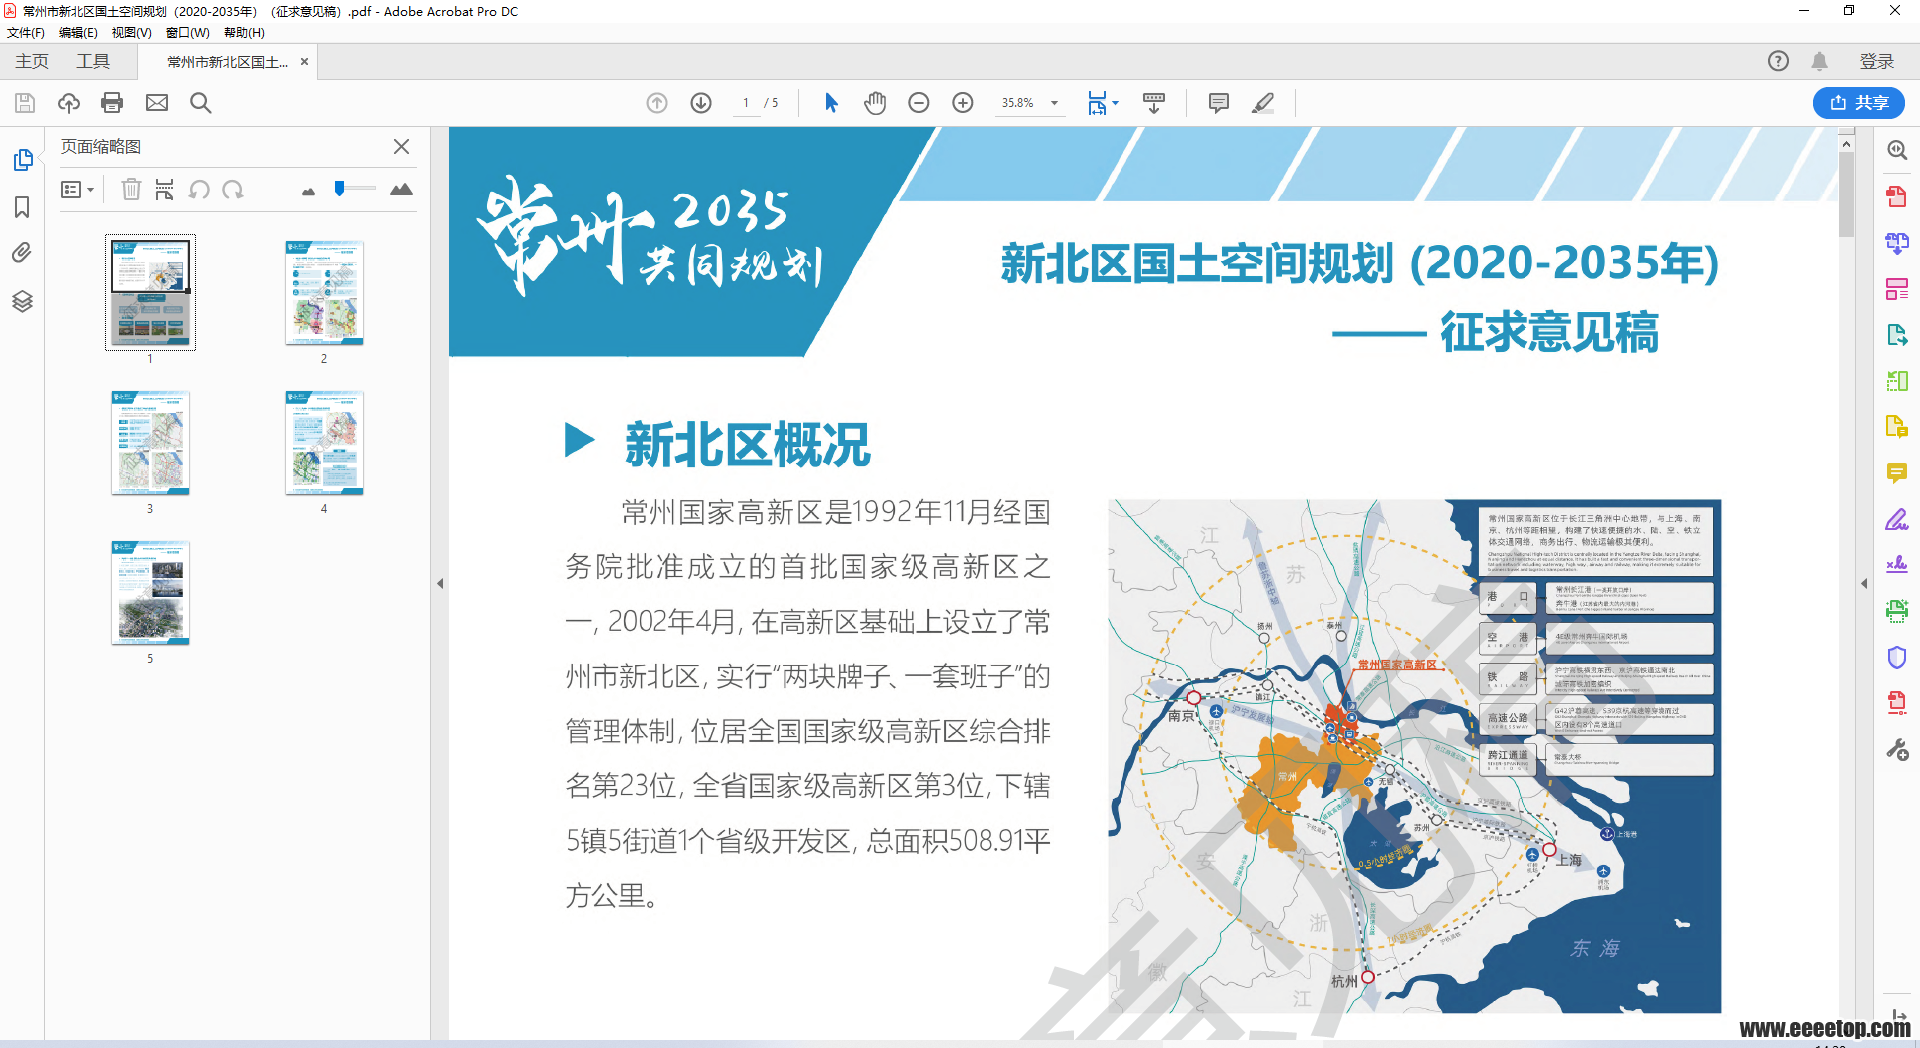Image resolution: width=1920 pixels, height=1048 pixels.
Task: Open the help question mark icon
Action: (1778, 62)
